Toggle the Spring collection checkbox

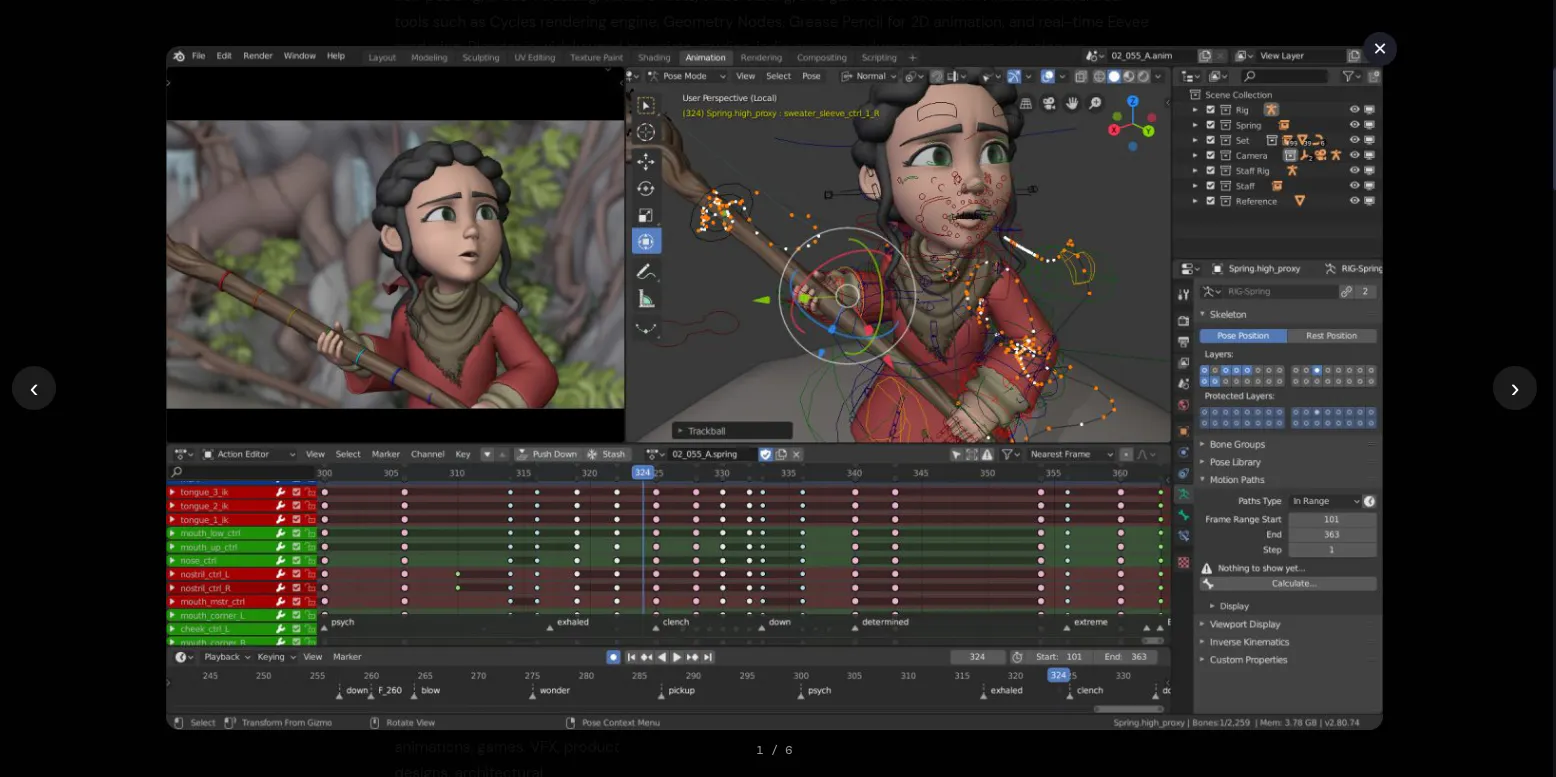(1211, 125)
